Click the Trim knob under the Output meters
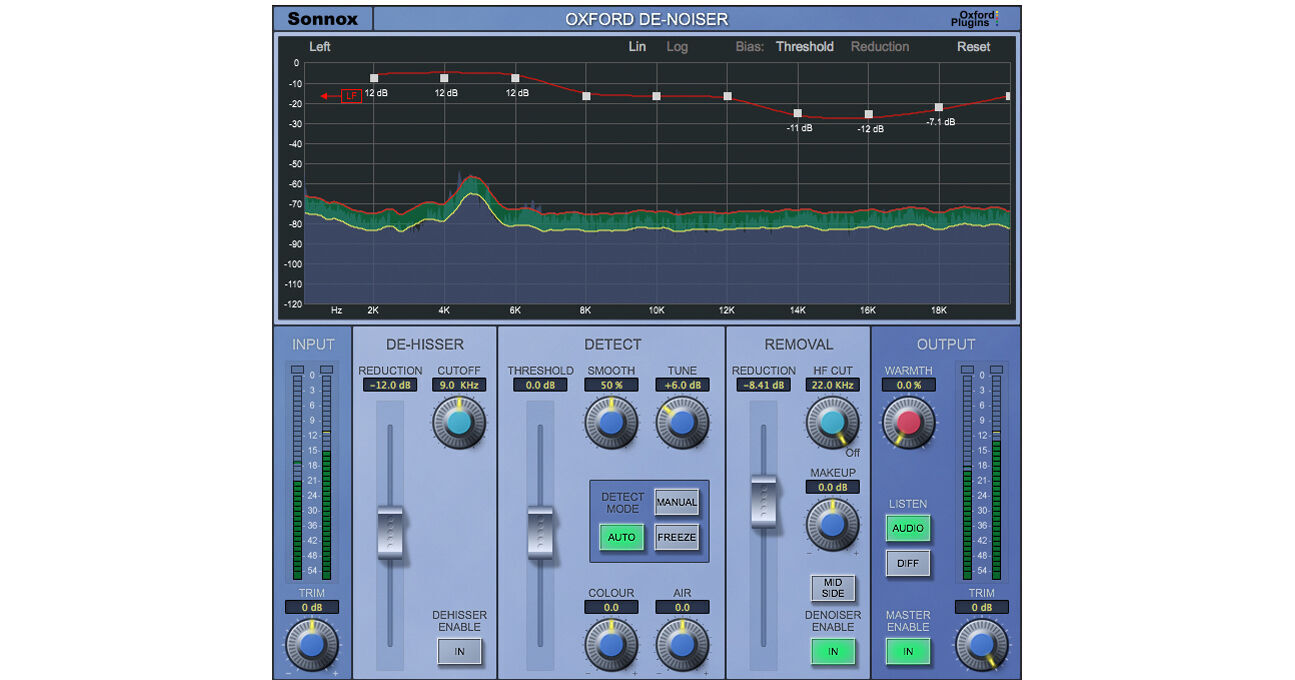Image resolution: width=1295 pixels, height=680 pixels. tap(981, 644)
